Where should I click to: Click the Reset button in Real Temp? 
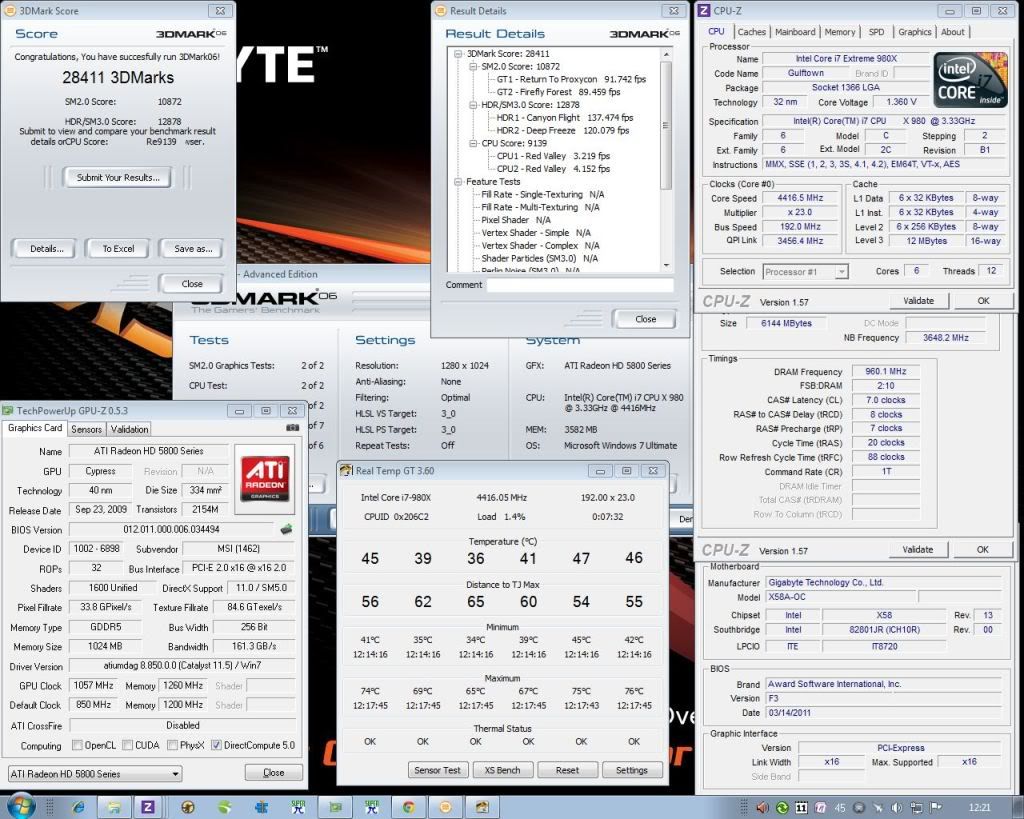(x=567, y=770)
